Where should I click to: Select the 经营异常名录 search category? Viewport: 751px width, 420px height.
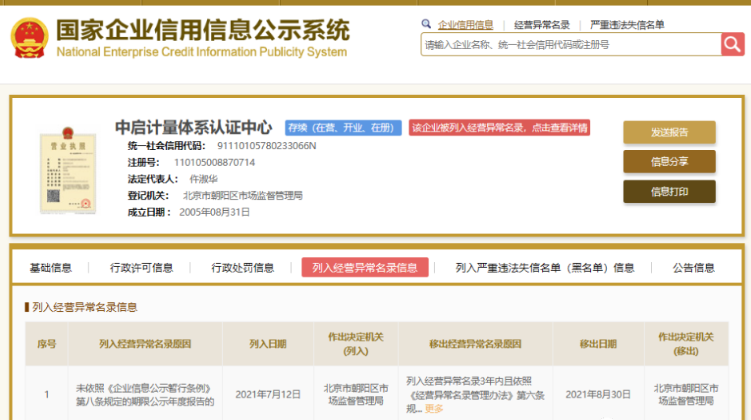point(542,25)
